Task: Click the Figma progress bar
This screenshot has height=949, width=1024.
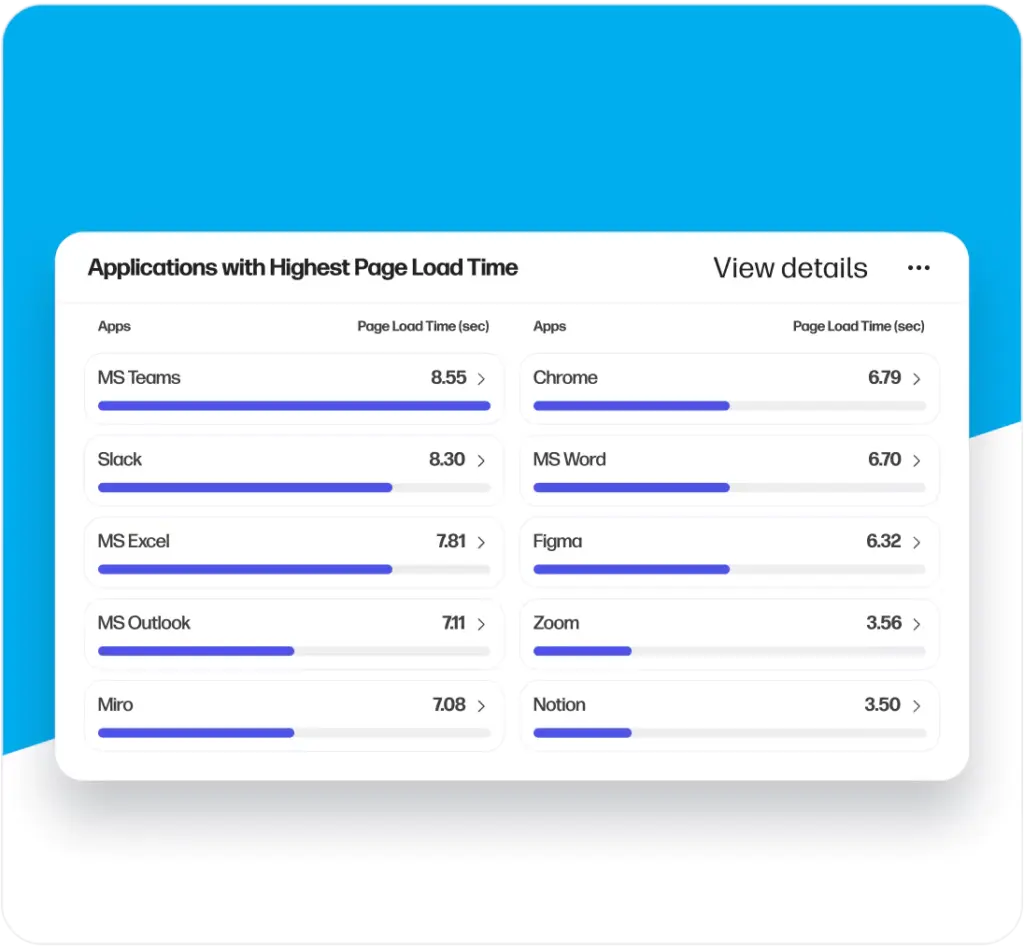Action: tap(729, 569)
